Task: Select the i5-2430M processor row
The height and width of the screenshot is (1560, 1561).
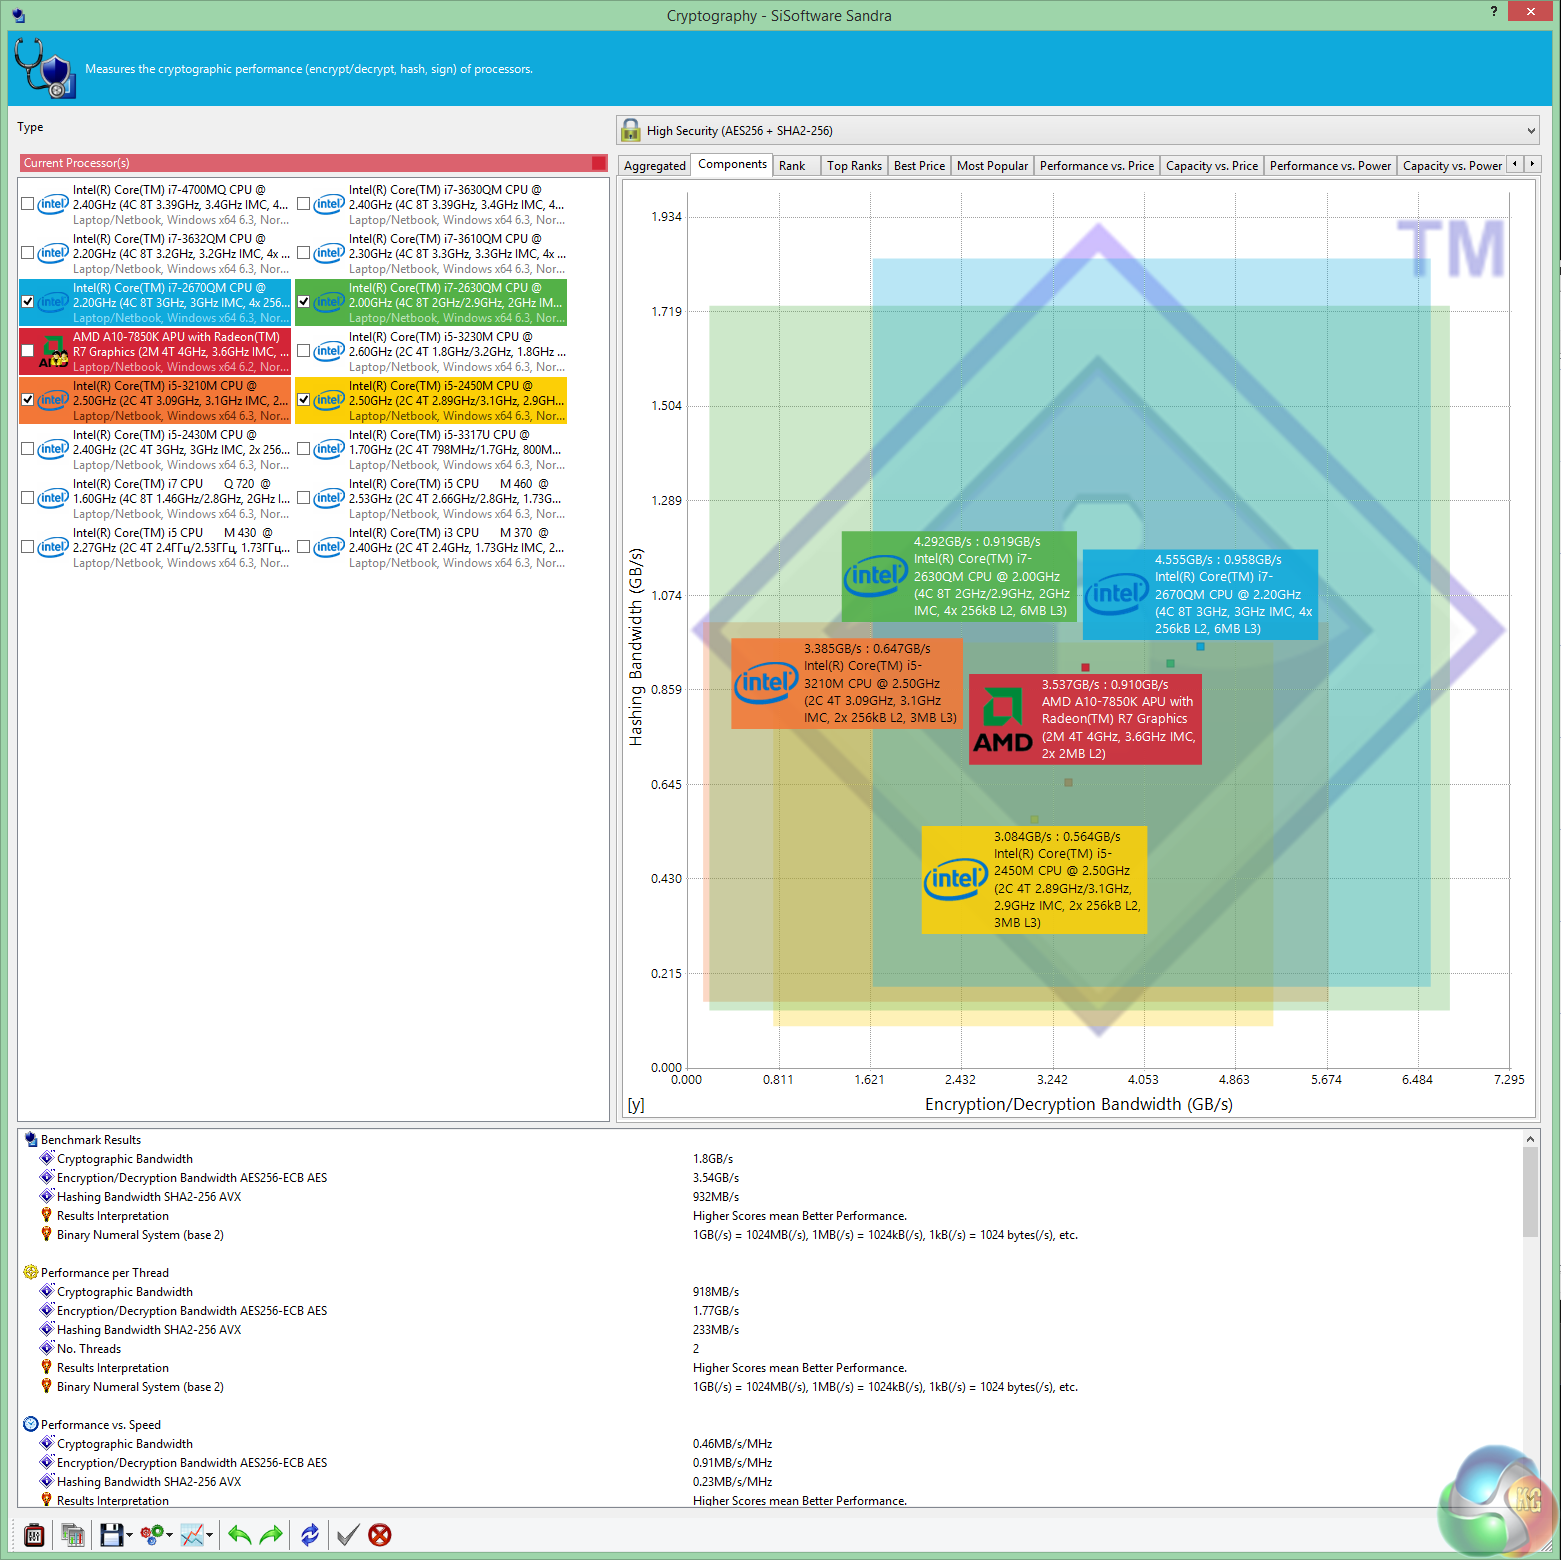Action: tap(155, 449)
